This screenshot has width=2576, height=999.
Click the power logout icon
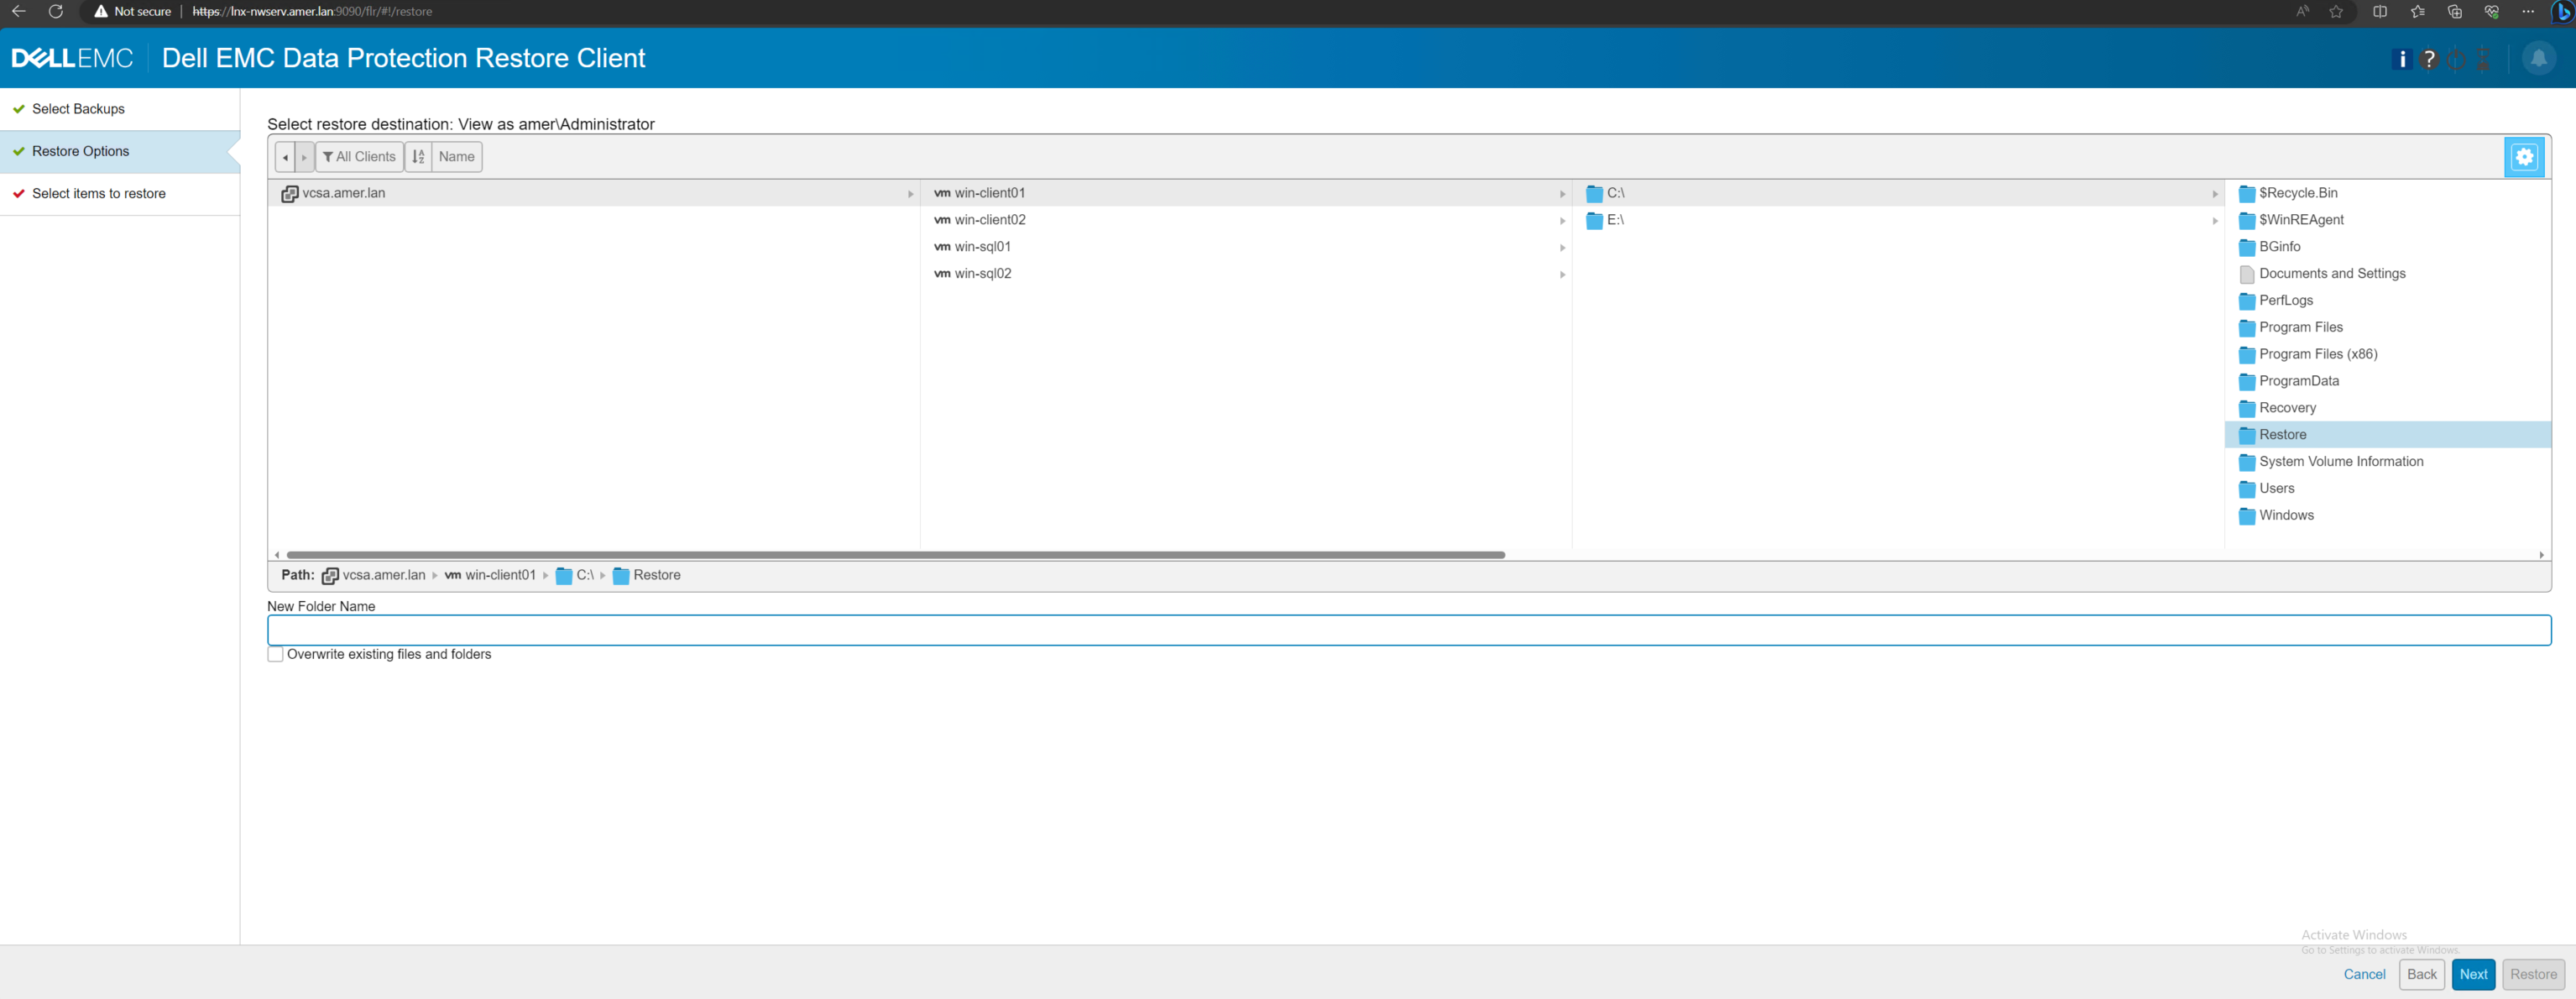(x=2456, y=59)
